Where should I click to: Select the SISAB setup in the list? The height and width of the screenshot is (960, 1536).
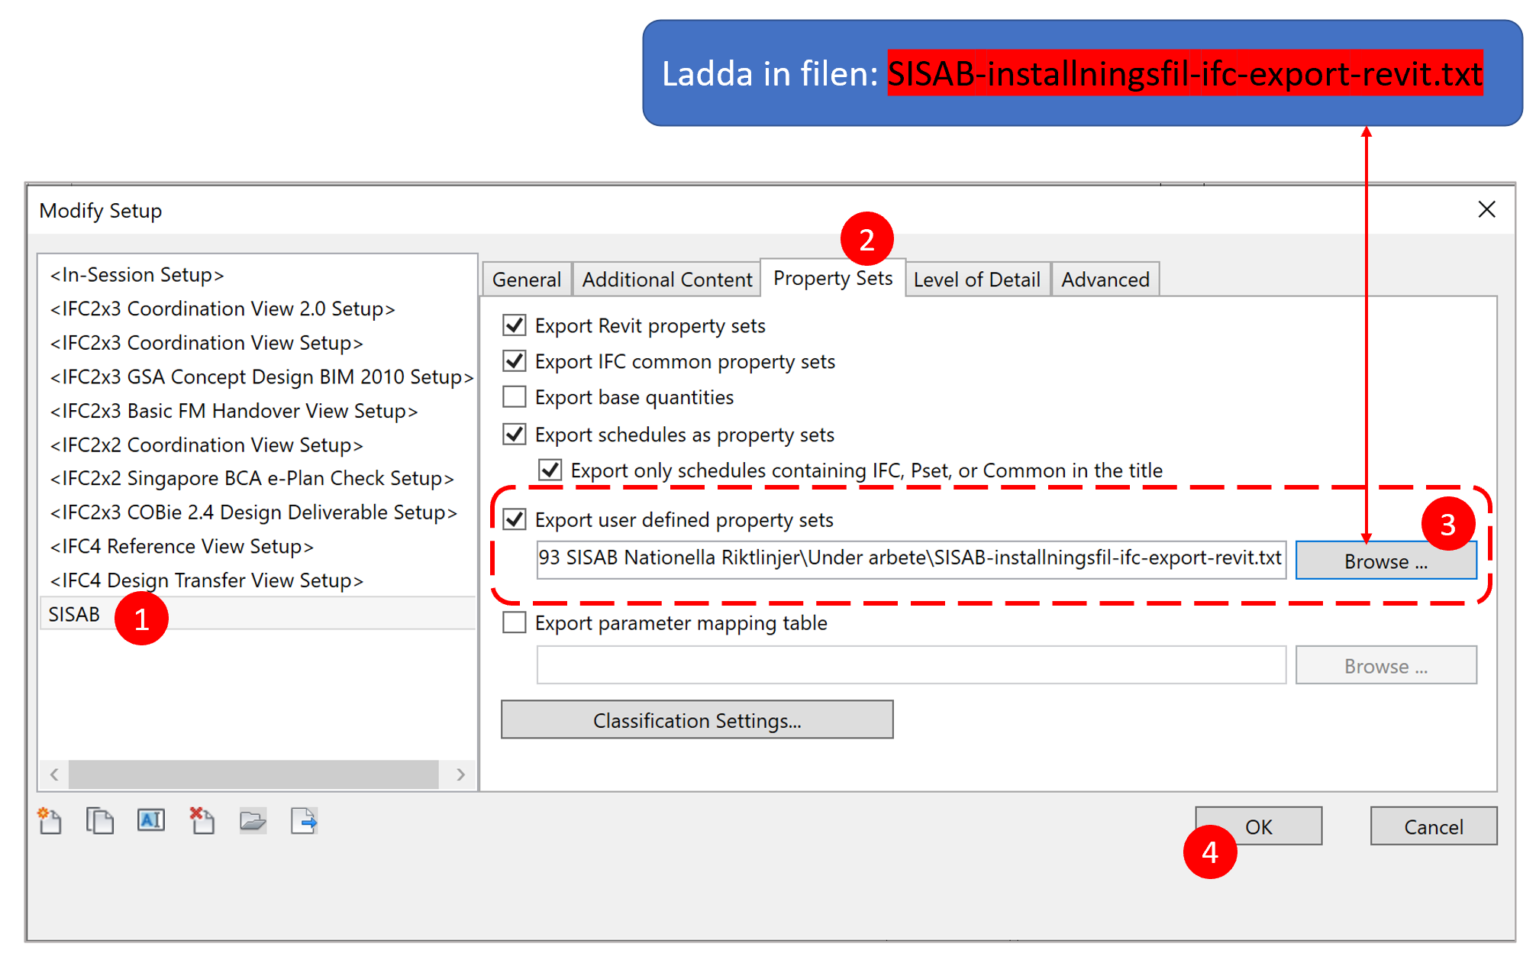point(257,613)
